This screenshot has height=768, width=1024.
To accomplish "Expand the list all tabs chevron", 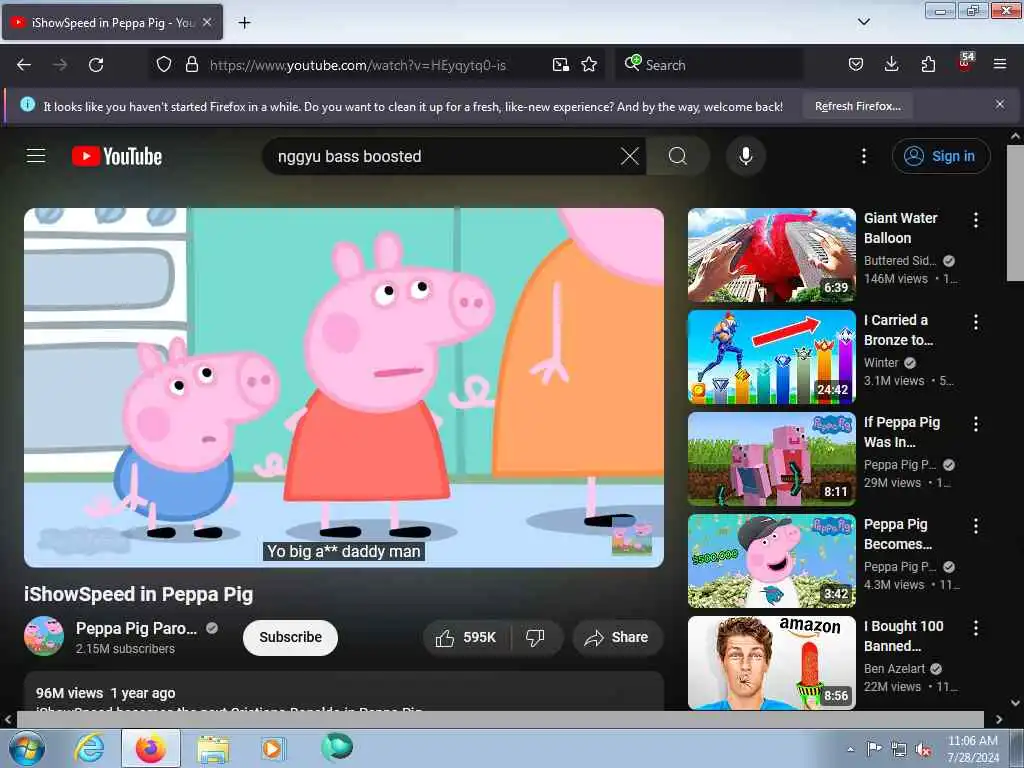I will [864, 22].
